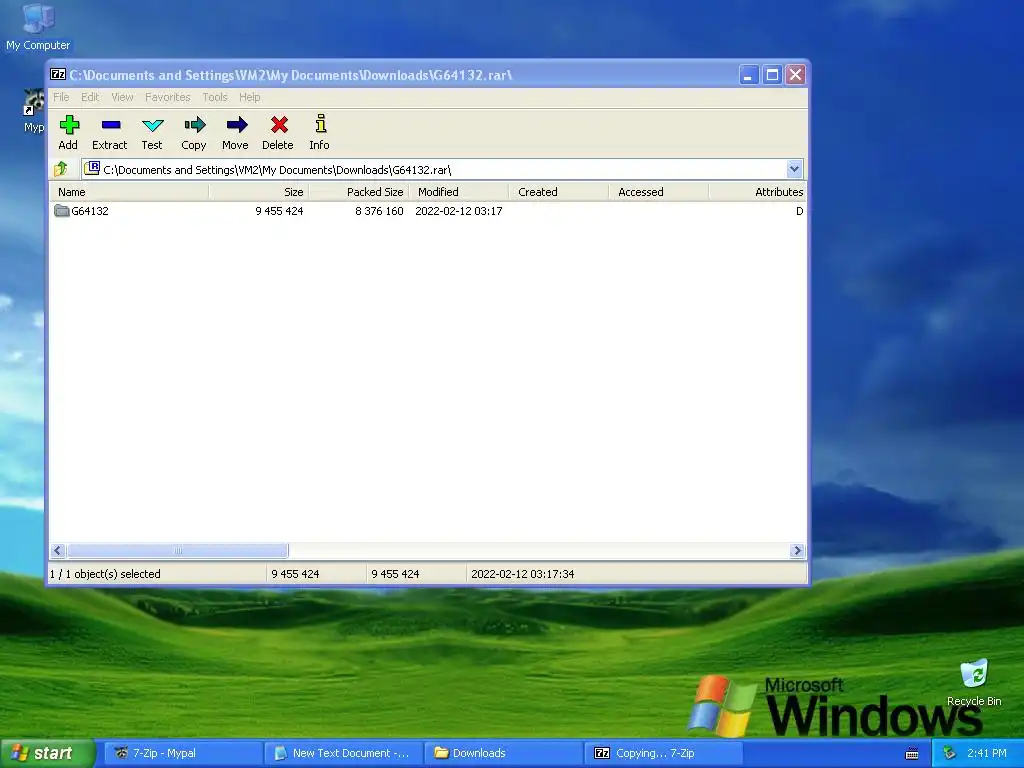Go up one folder level icon
Screen dimensions: 1024x768
(x=61, y=169)
